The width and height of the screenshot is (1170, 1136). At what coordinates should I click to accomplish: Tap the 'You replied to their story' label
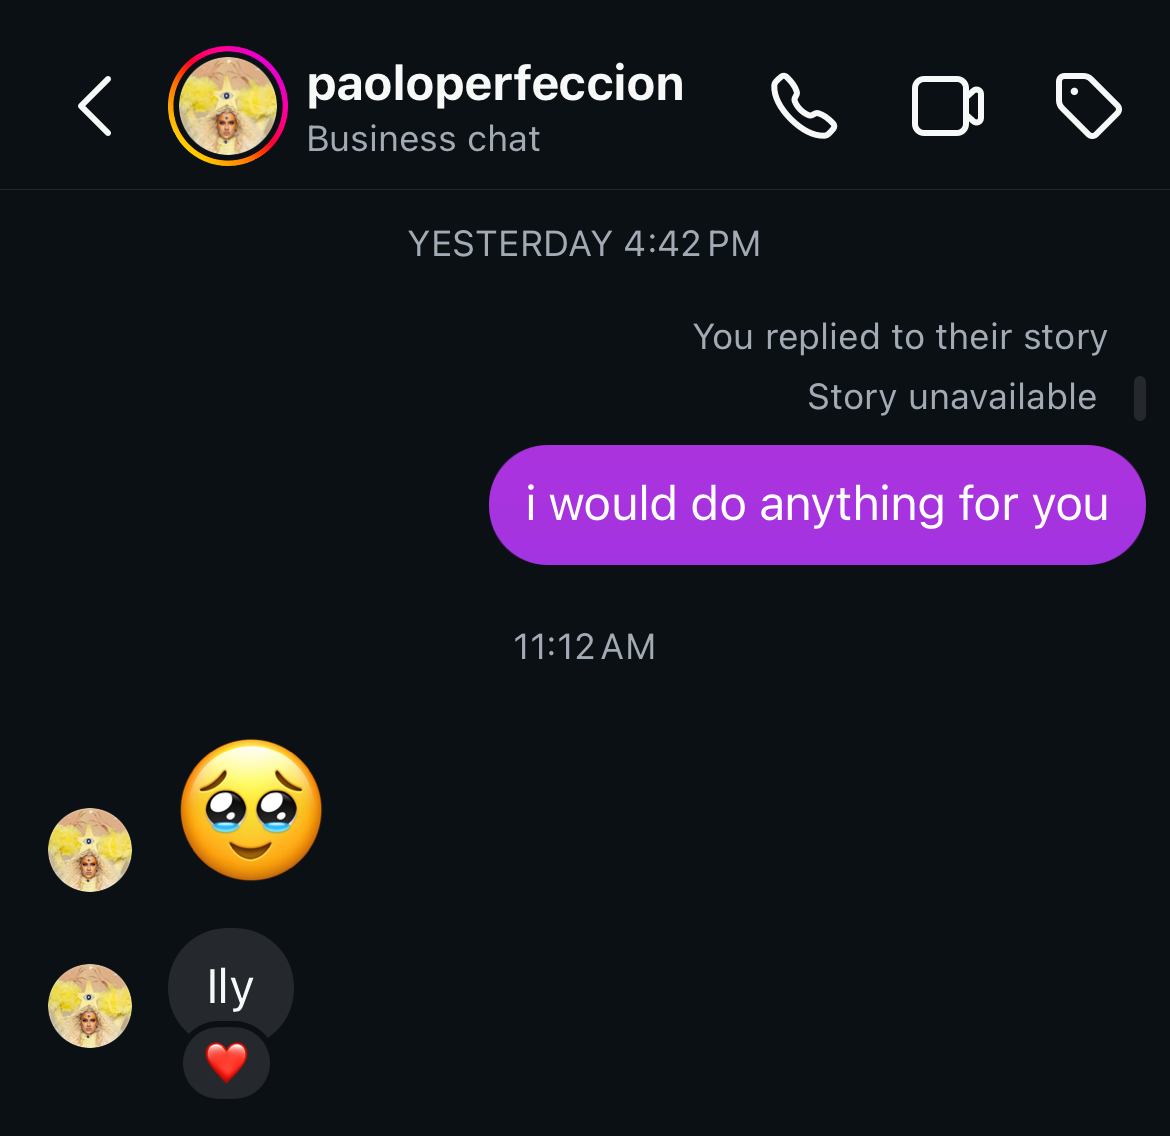click(x=899, y=337)
